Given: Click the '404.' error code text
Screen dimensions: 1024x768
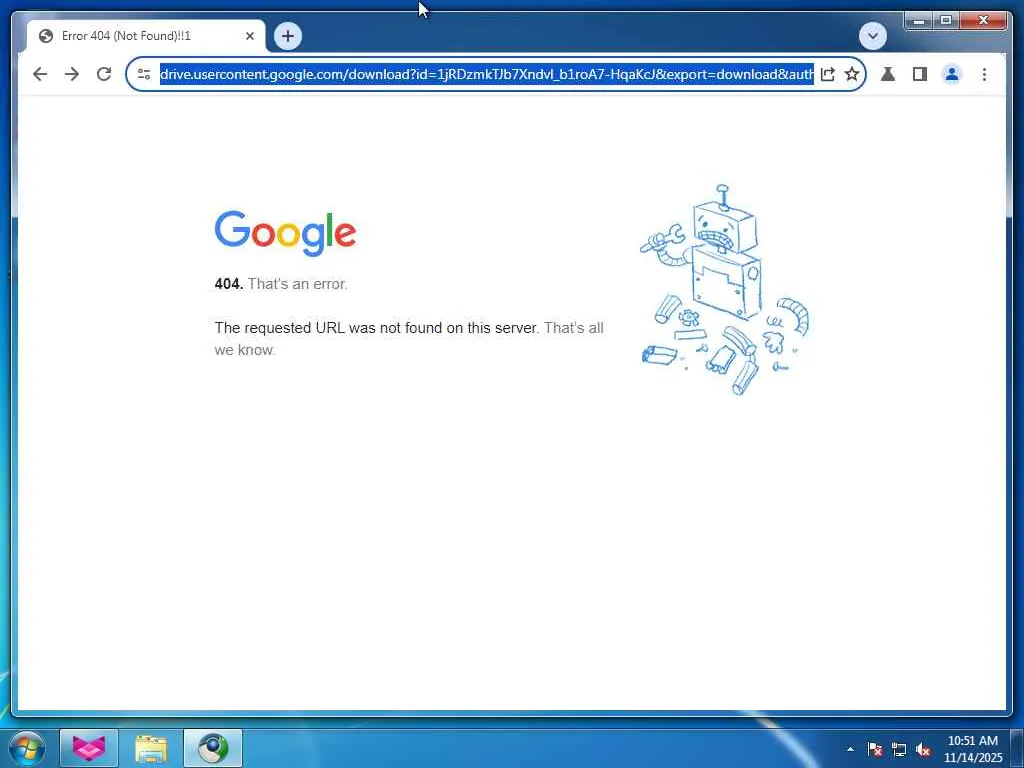Looking at the screenshot, I should [x=229, y=284].
